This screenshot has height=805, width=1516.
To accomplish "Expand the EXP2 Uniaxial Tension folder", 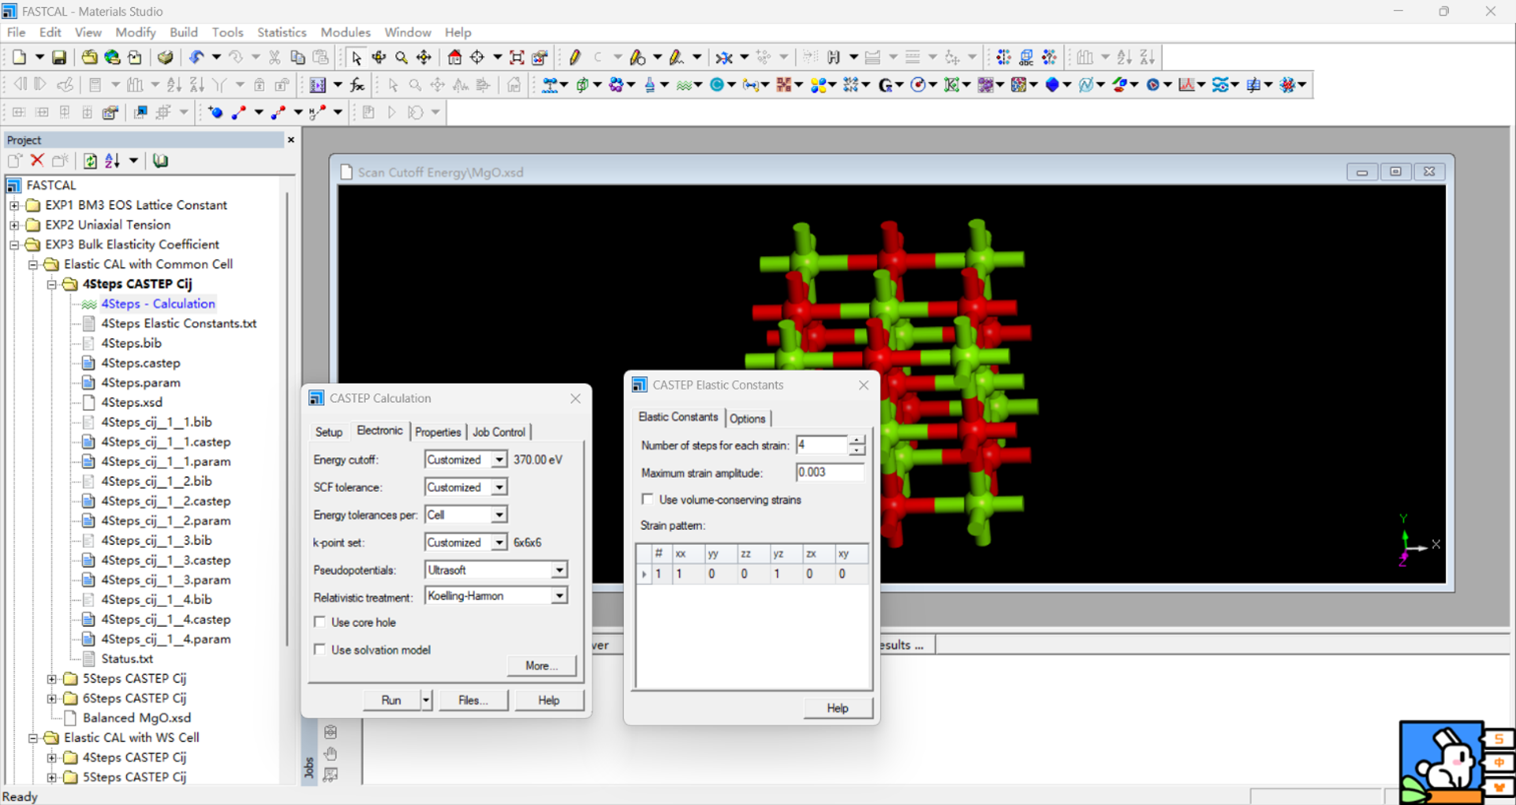I will [15, 225].
